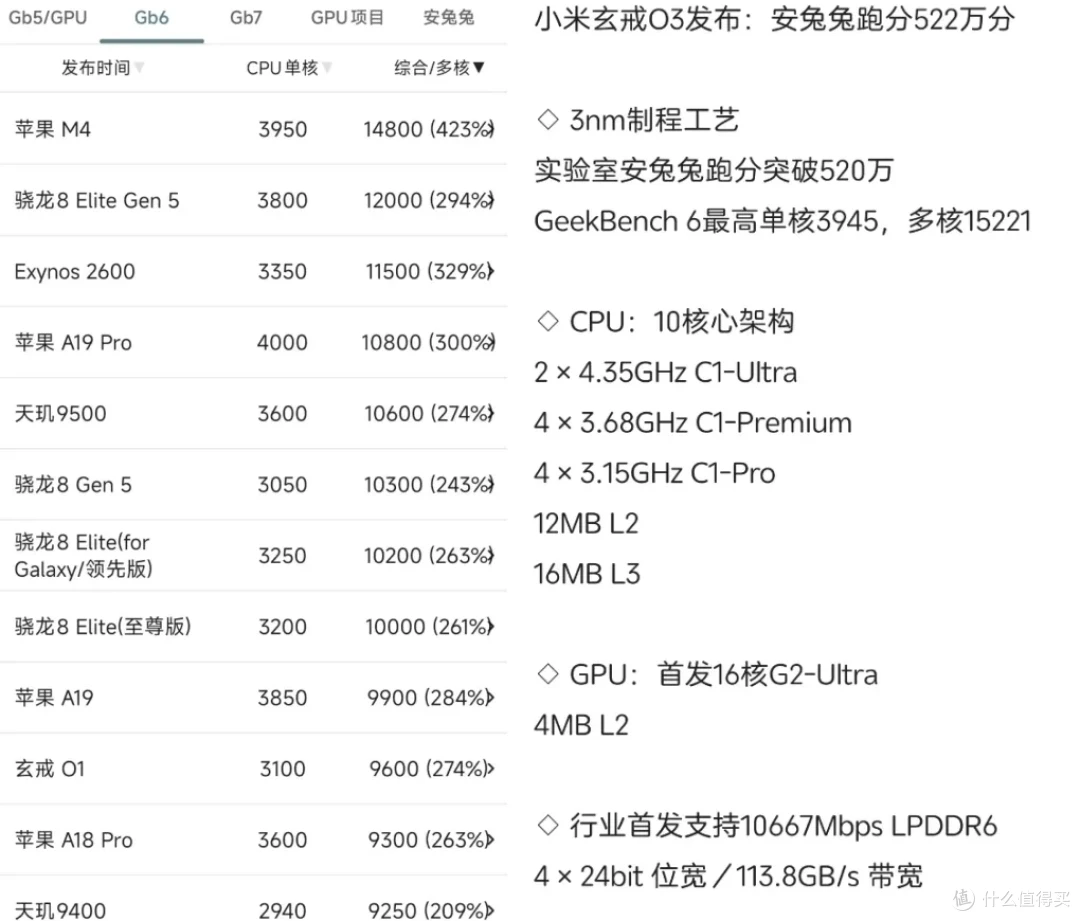Image resolution: width=1080 pixels, height=921 pixels.
Task: Expand the 骁龙8 Elite(for Galaxy/领先版) row arrow
Action: pyautogui.click(x=490, y=555)
